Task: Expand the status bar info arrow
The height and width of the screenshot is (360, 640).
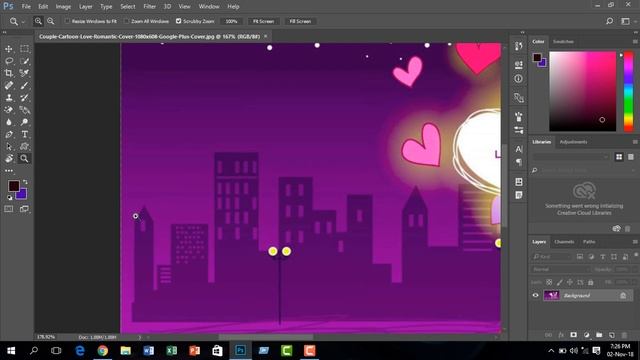Action: (x=140, y=337)
